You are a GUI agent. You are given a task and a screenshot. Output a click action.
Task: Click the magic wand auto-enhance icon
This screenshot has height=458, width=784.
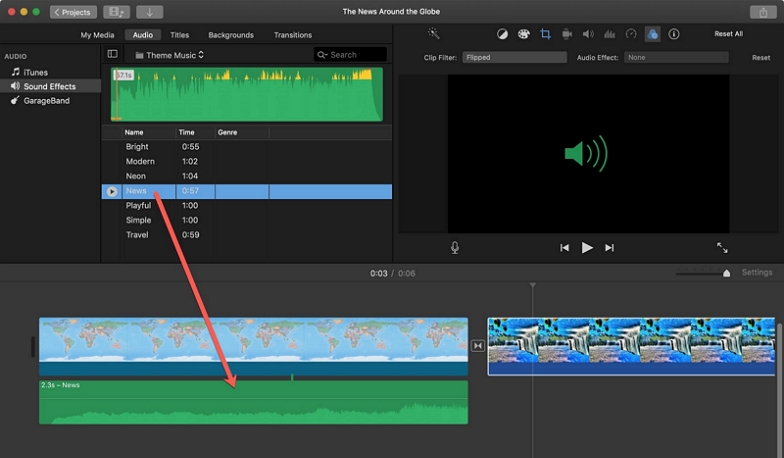click(434, 34)
